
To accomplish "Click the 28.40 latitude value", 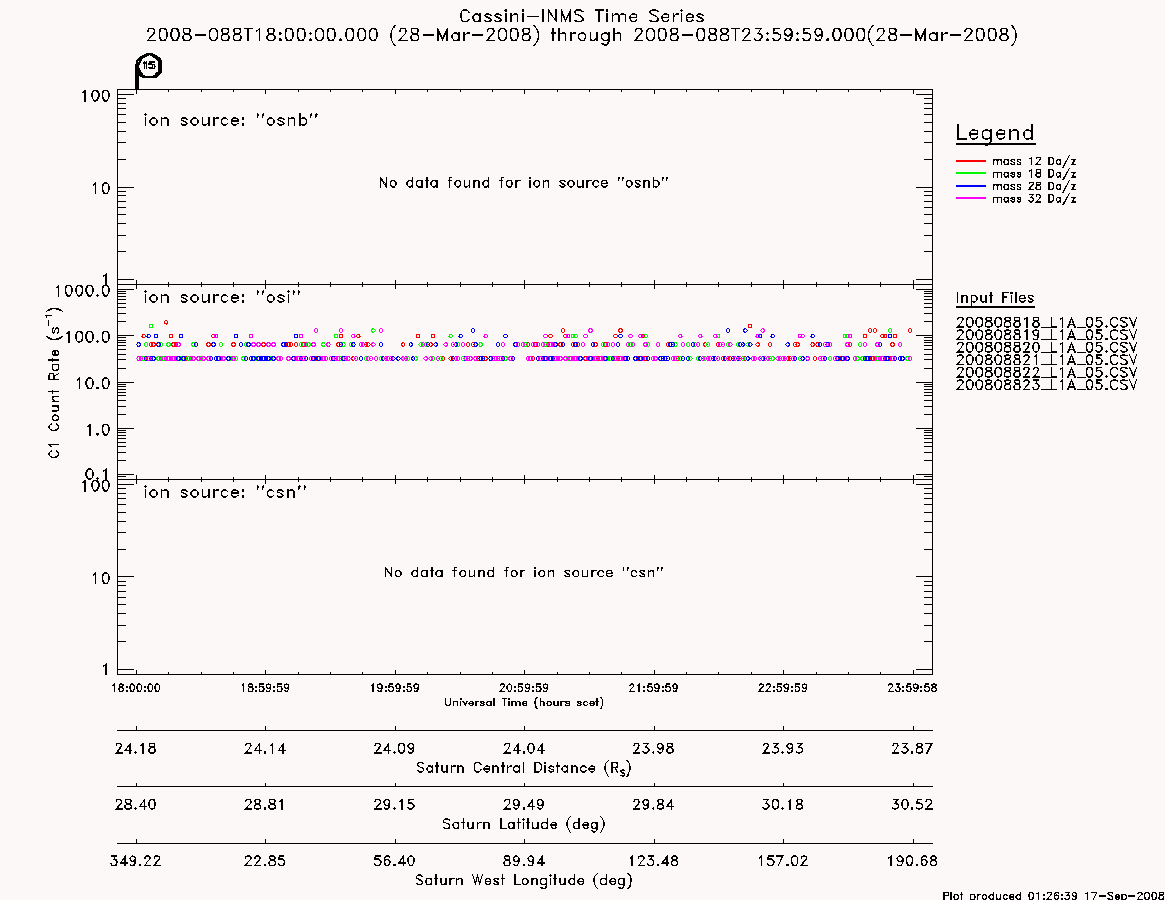I will coord(136,805).
